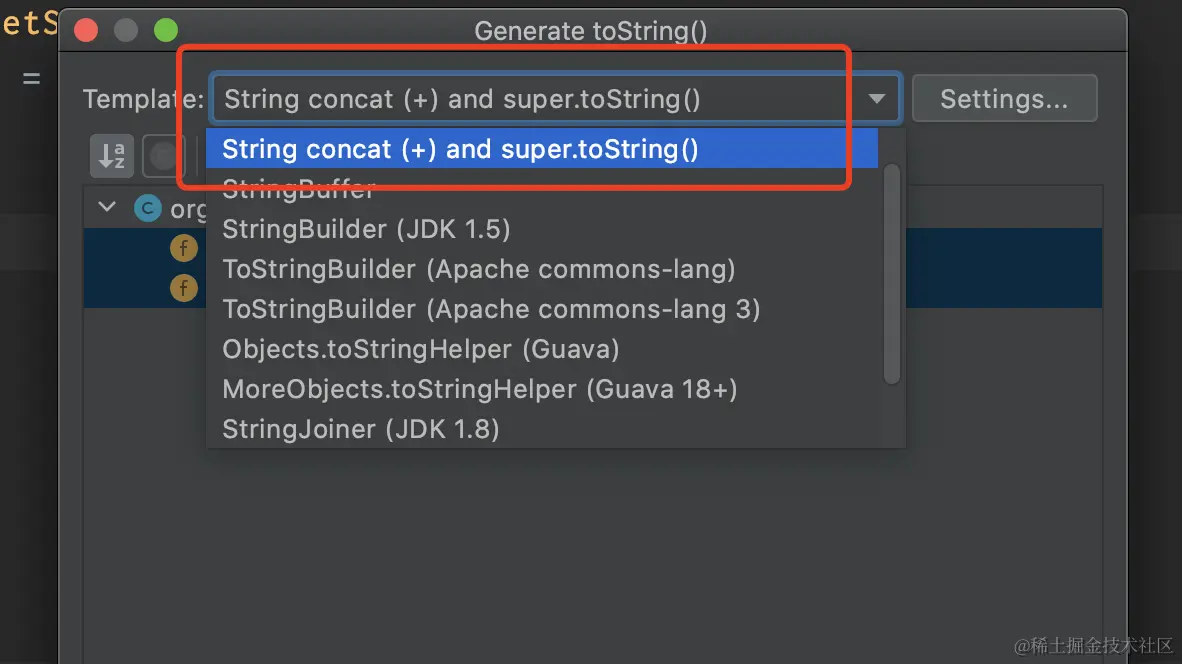Viewport: 1182px width, 664px height.
Task: Toggle the dimmed round button beside the sort icon
Action: 163,156
